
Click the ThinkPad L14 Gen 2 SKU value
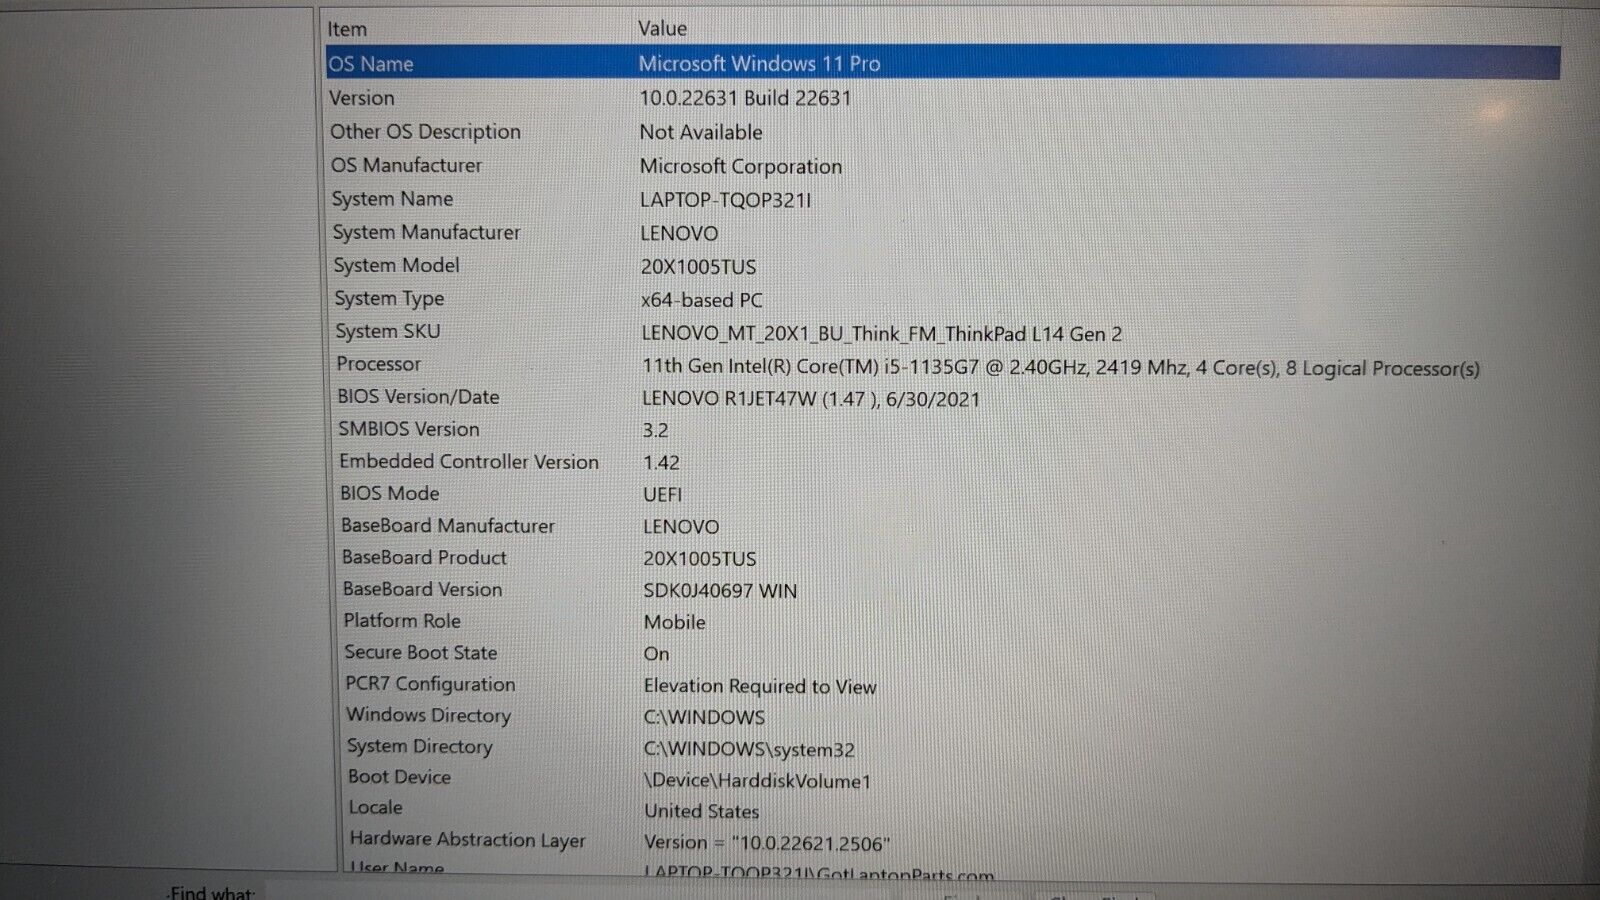point(882,334)
